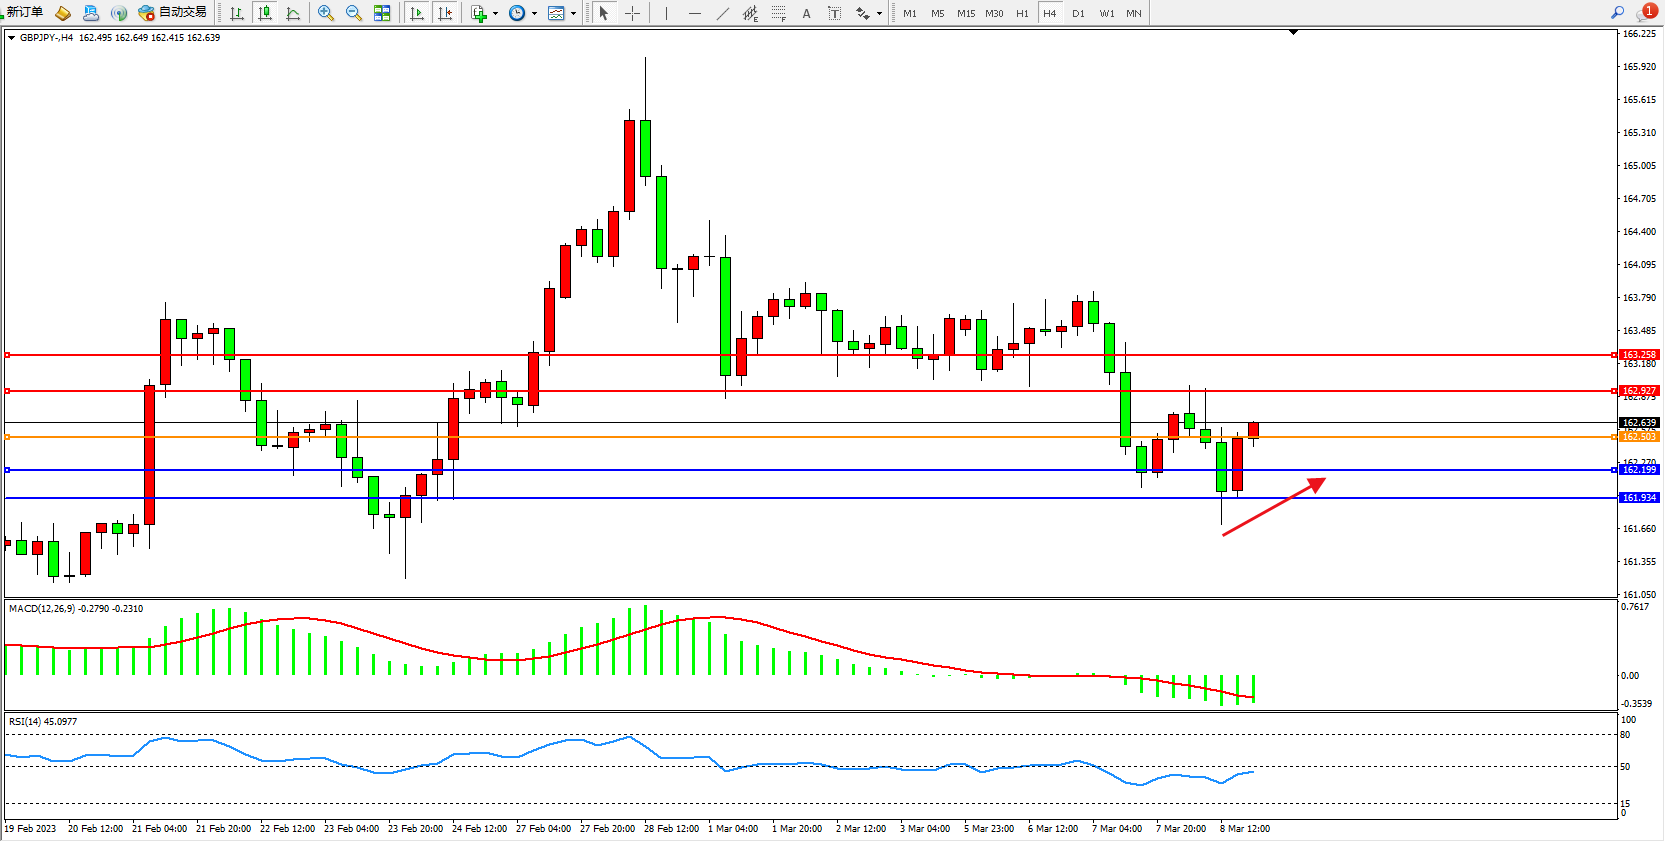Zoom out on the chart
The image size is (1665, 842).
coord(354,13)
